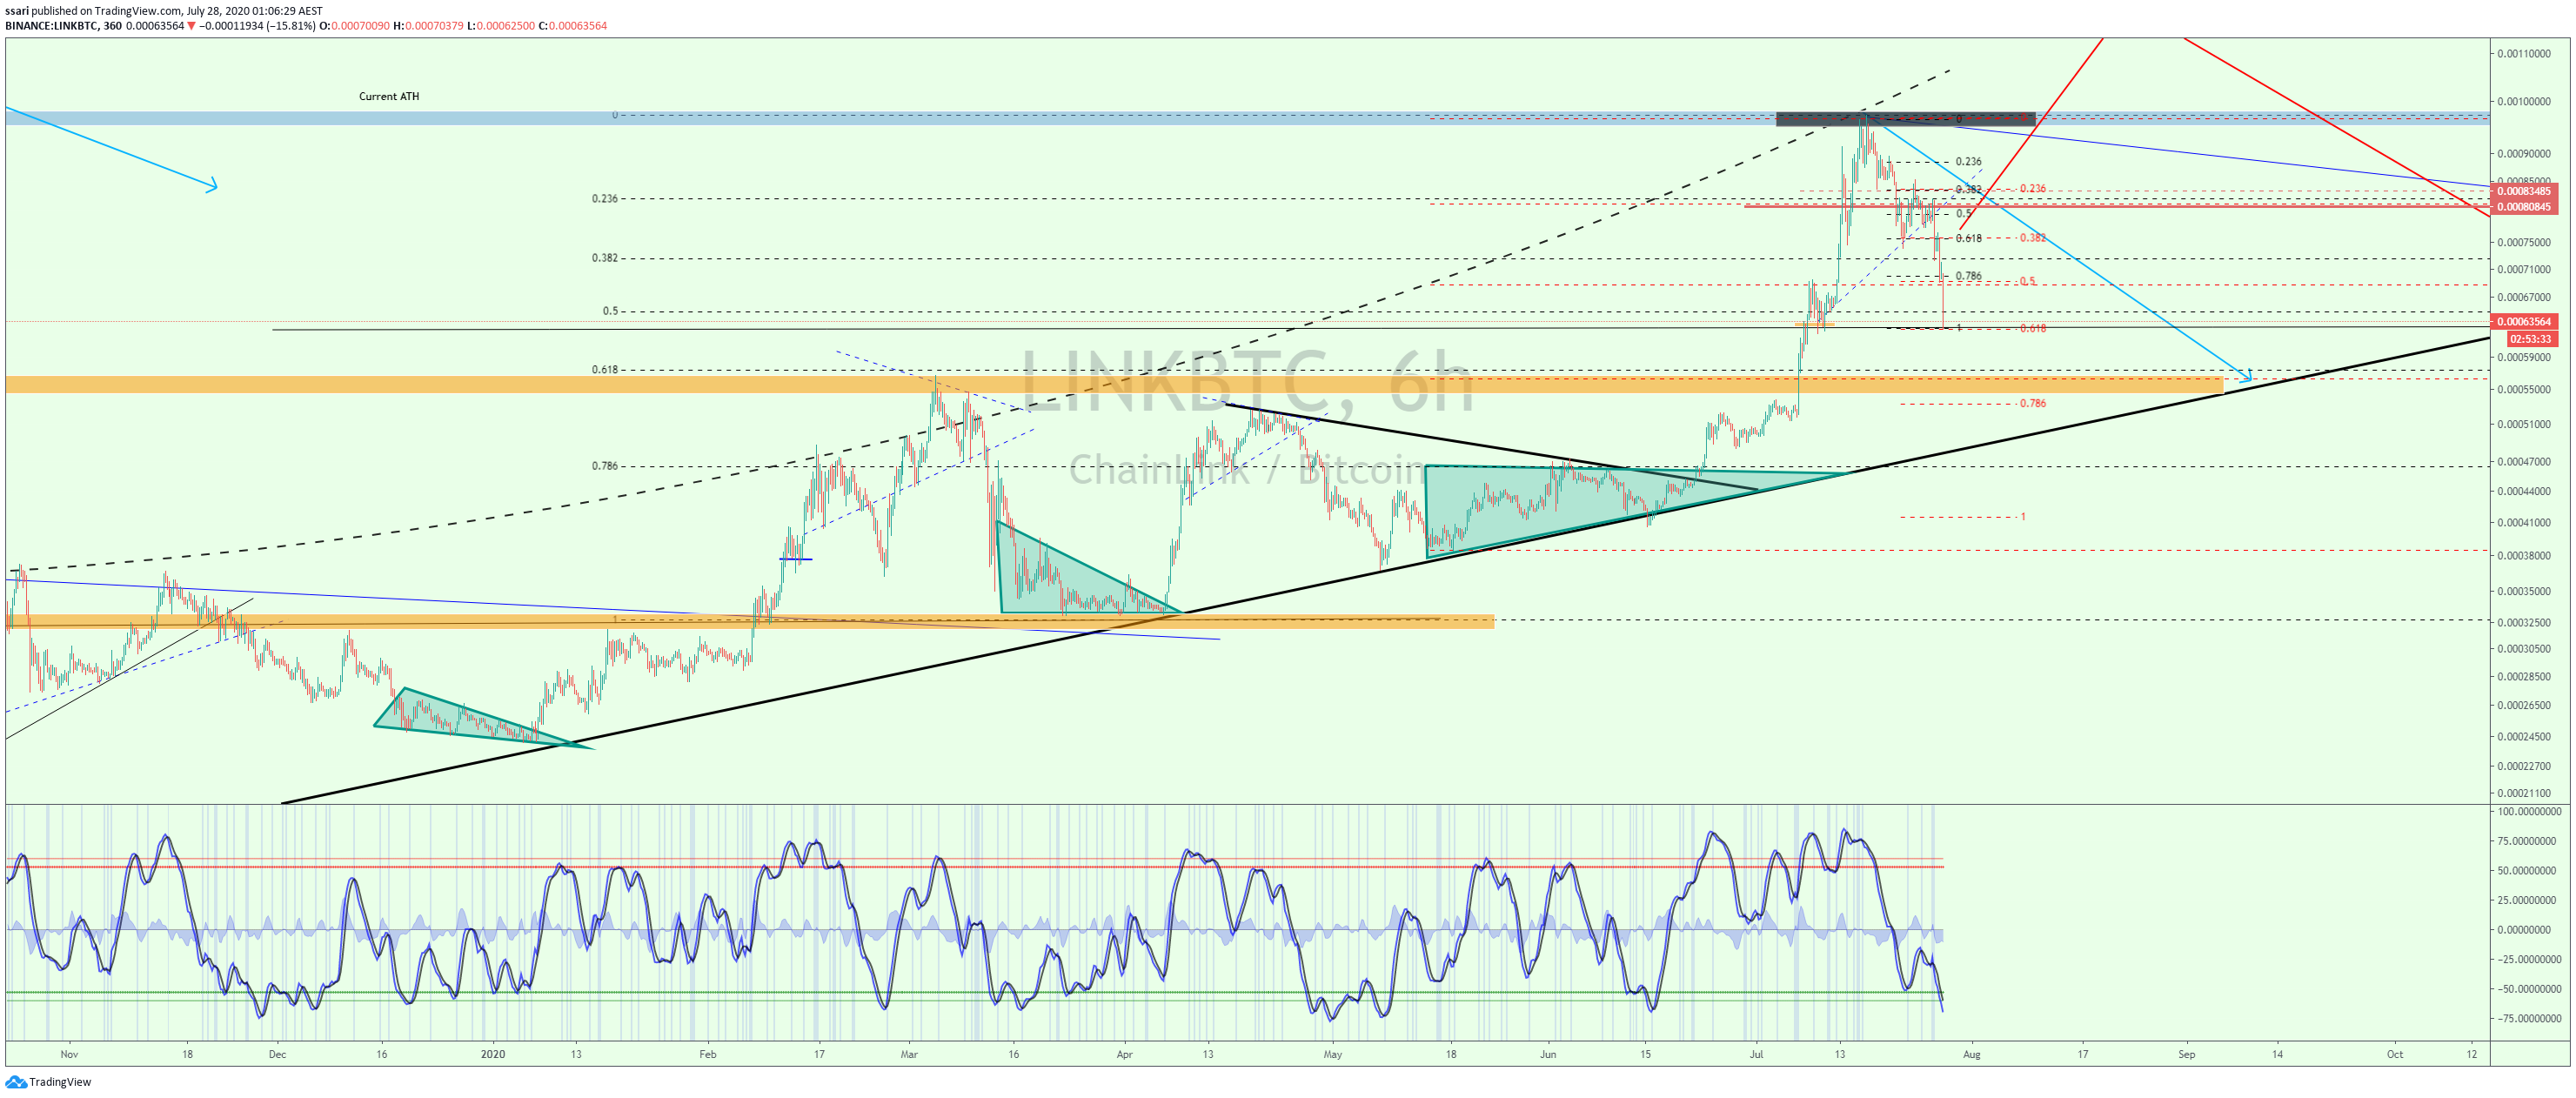Viewport: 2576px width, 1098px height.
Task: Click the May label on time axis
Action: point(1332,1054)
